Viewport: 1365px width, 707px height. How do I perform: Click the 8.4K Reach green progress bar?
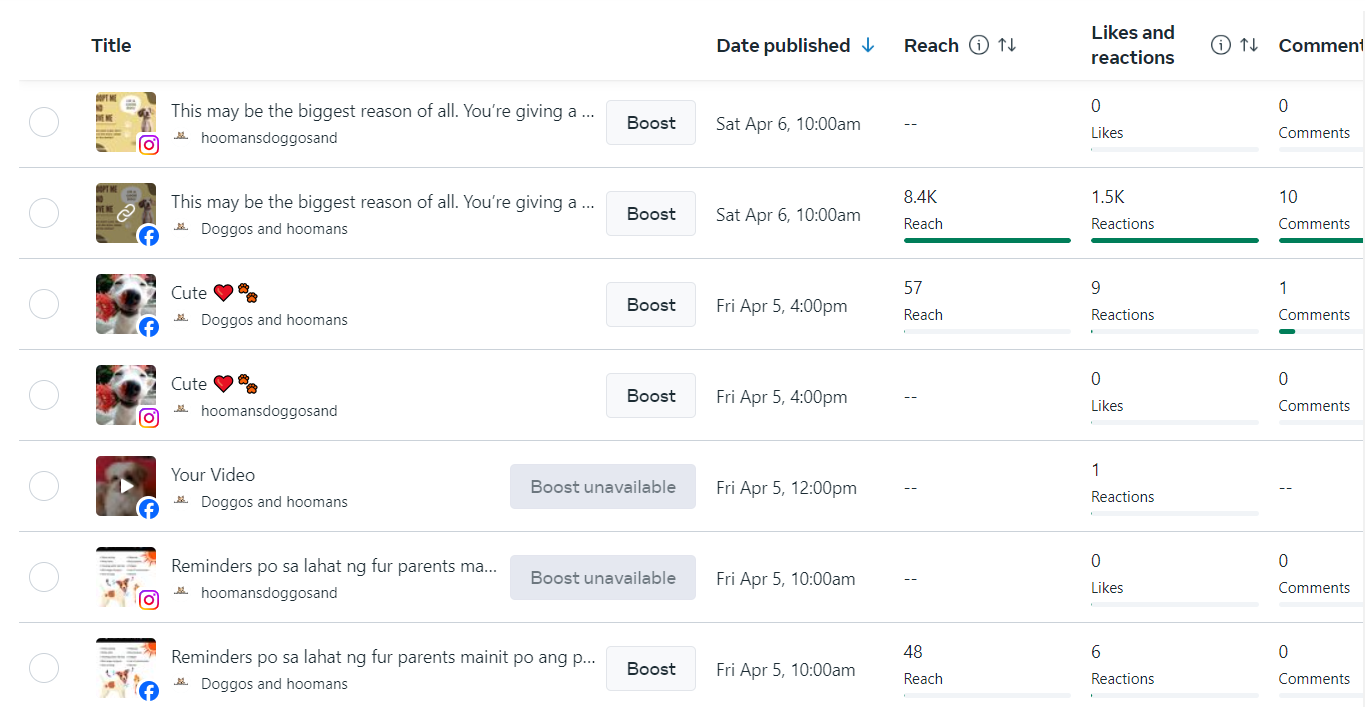[987, 240]
